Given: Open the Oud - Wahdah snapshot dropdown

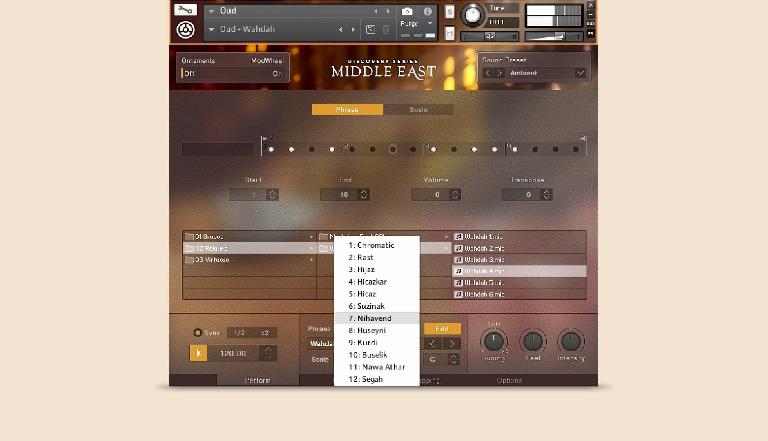Looking at the screenshot, I should [212, 29].
